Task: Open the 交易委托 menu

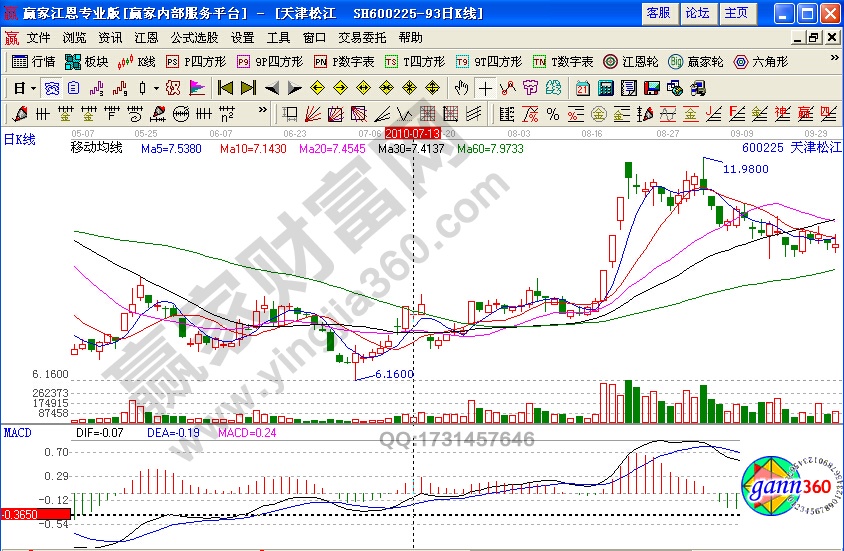Action: 361,37
